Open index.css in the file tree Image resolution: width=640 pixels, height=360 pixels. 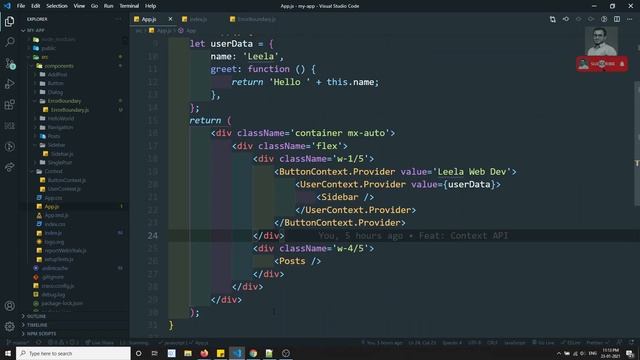tap(55, 224)
